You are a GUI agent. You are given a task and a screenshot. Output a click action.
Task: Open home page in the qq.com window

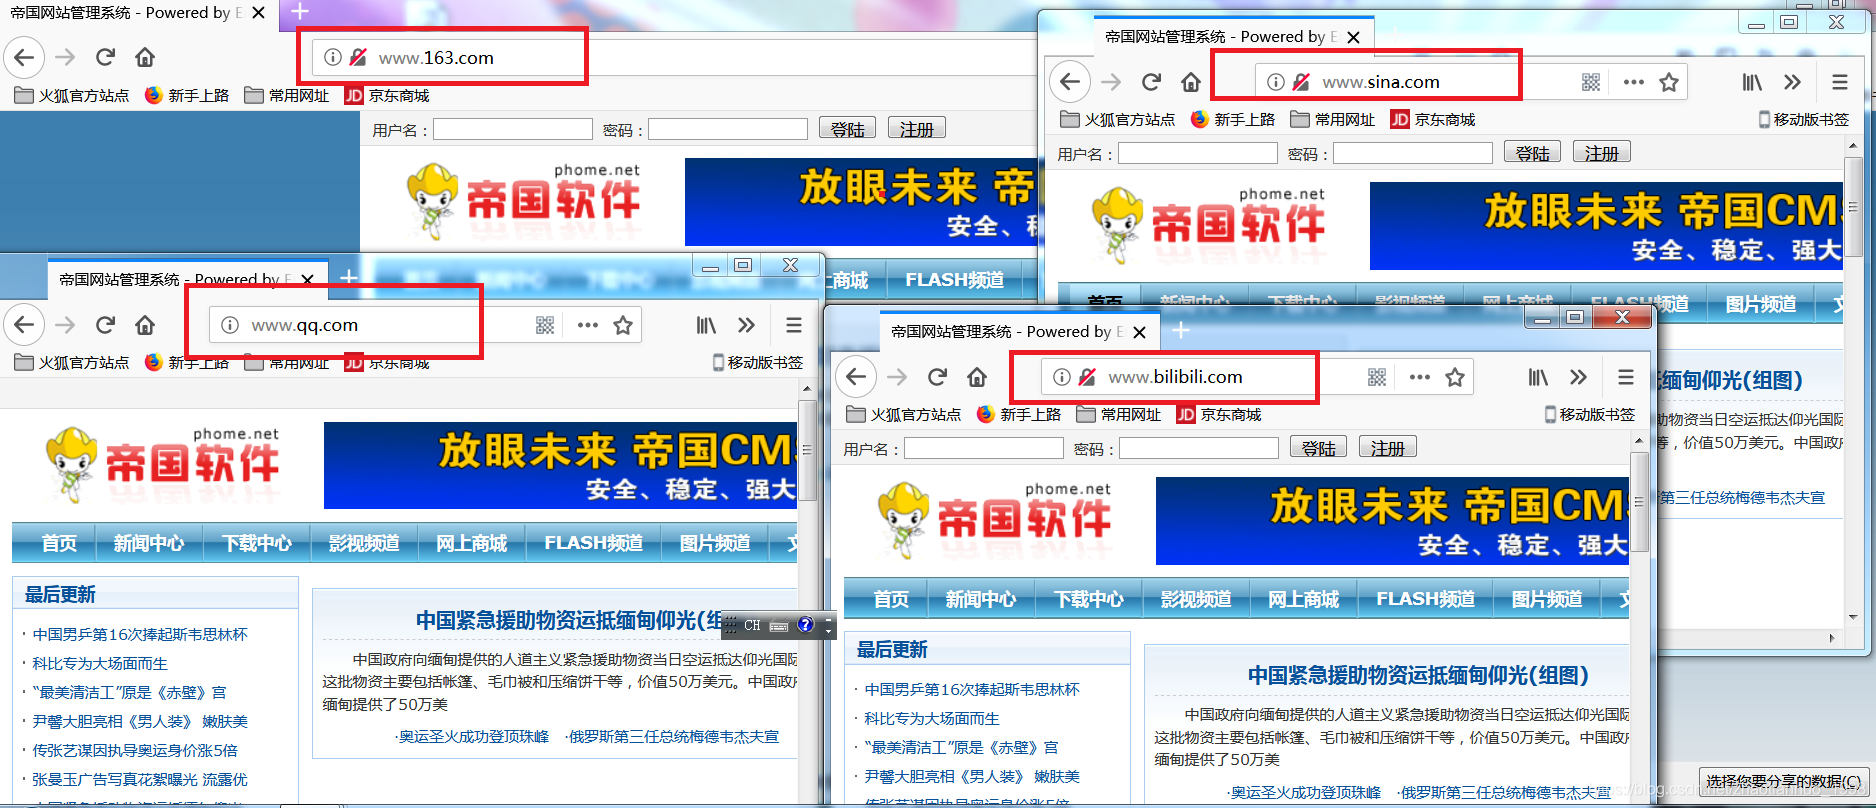145,324
